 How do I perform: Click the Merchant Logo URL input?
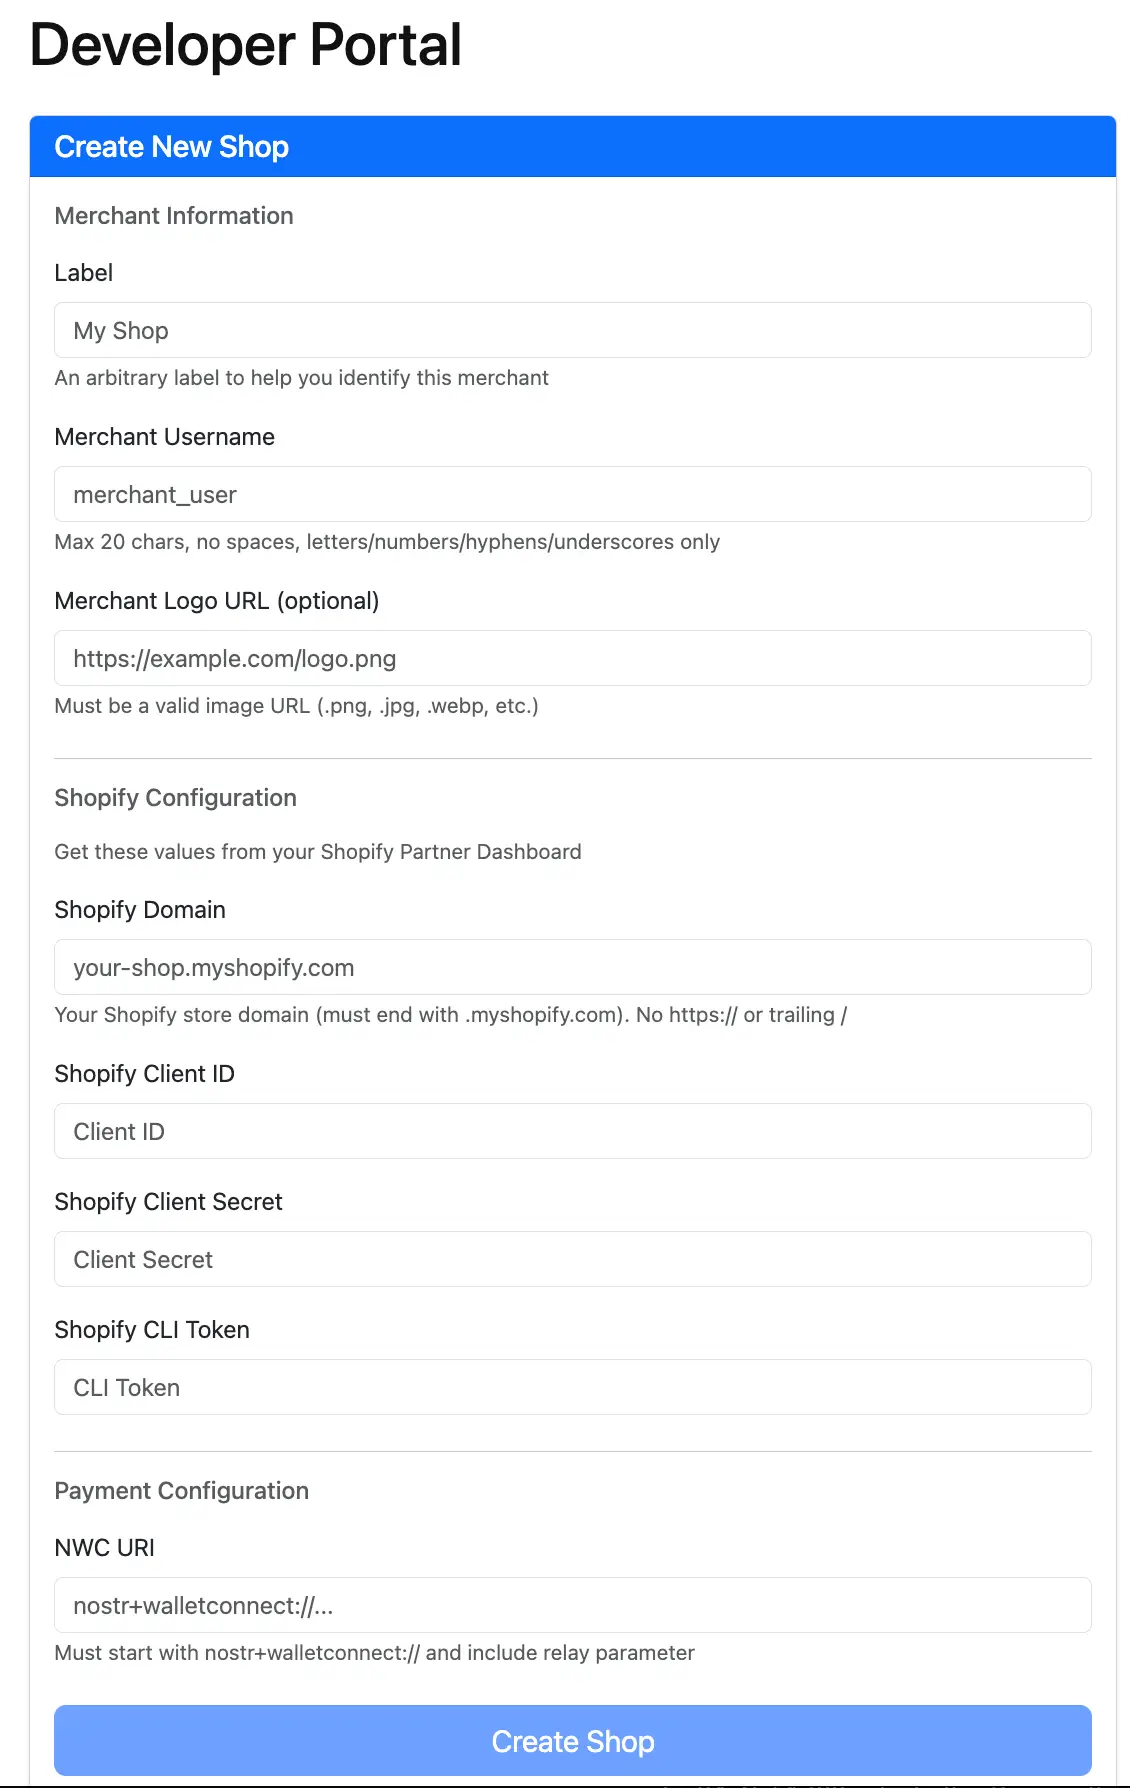pos(572,658)
